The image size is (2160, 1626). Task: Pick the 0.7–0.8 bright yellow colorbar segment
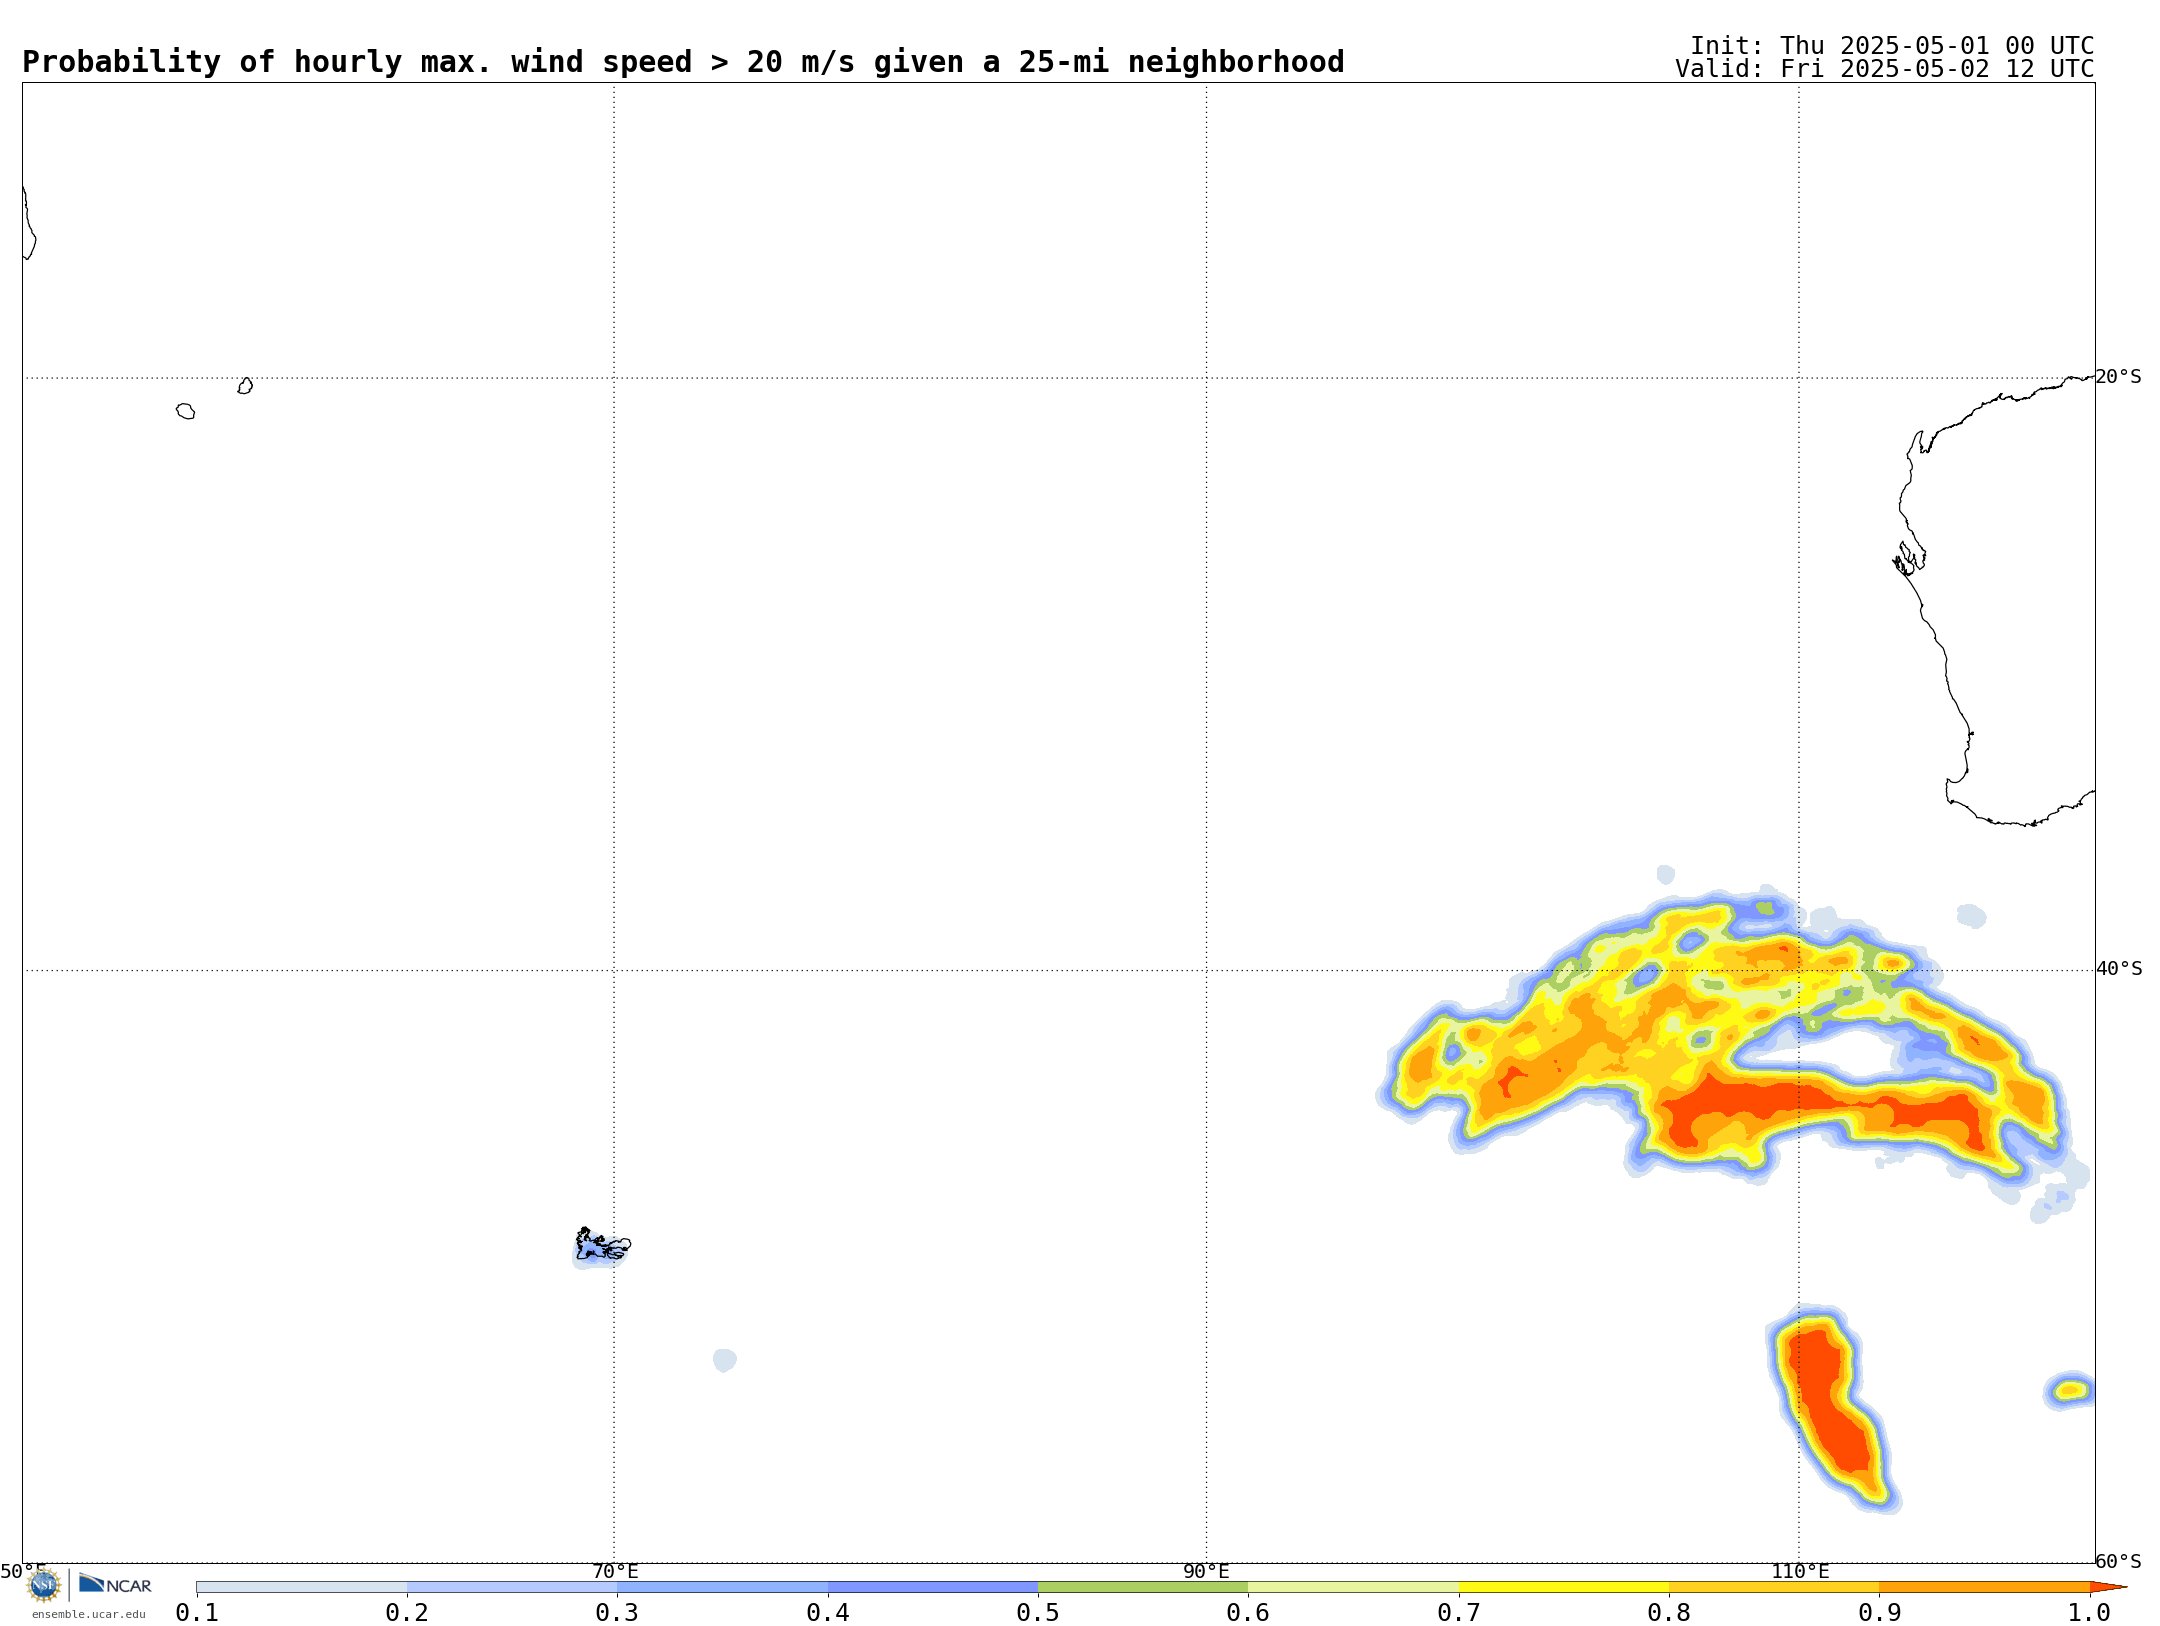coord(1564,1587)
